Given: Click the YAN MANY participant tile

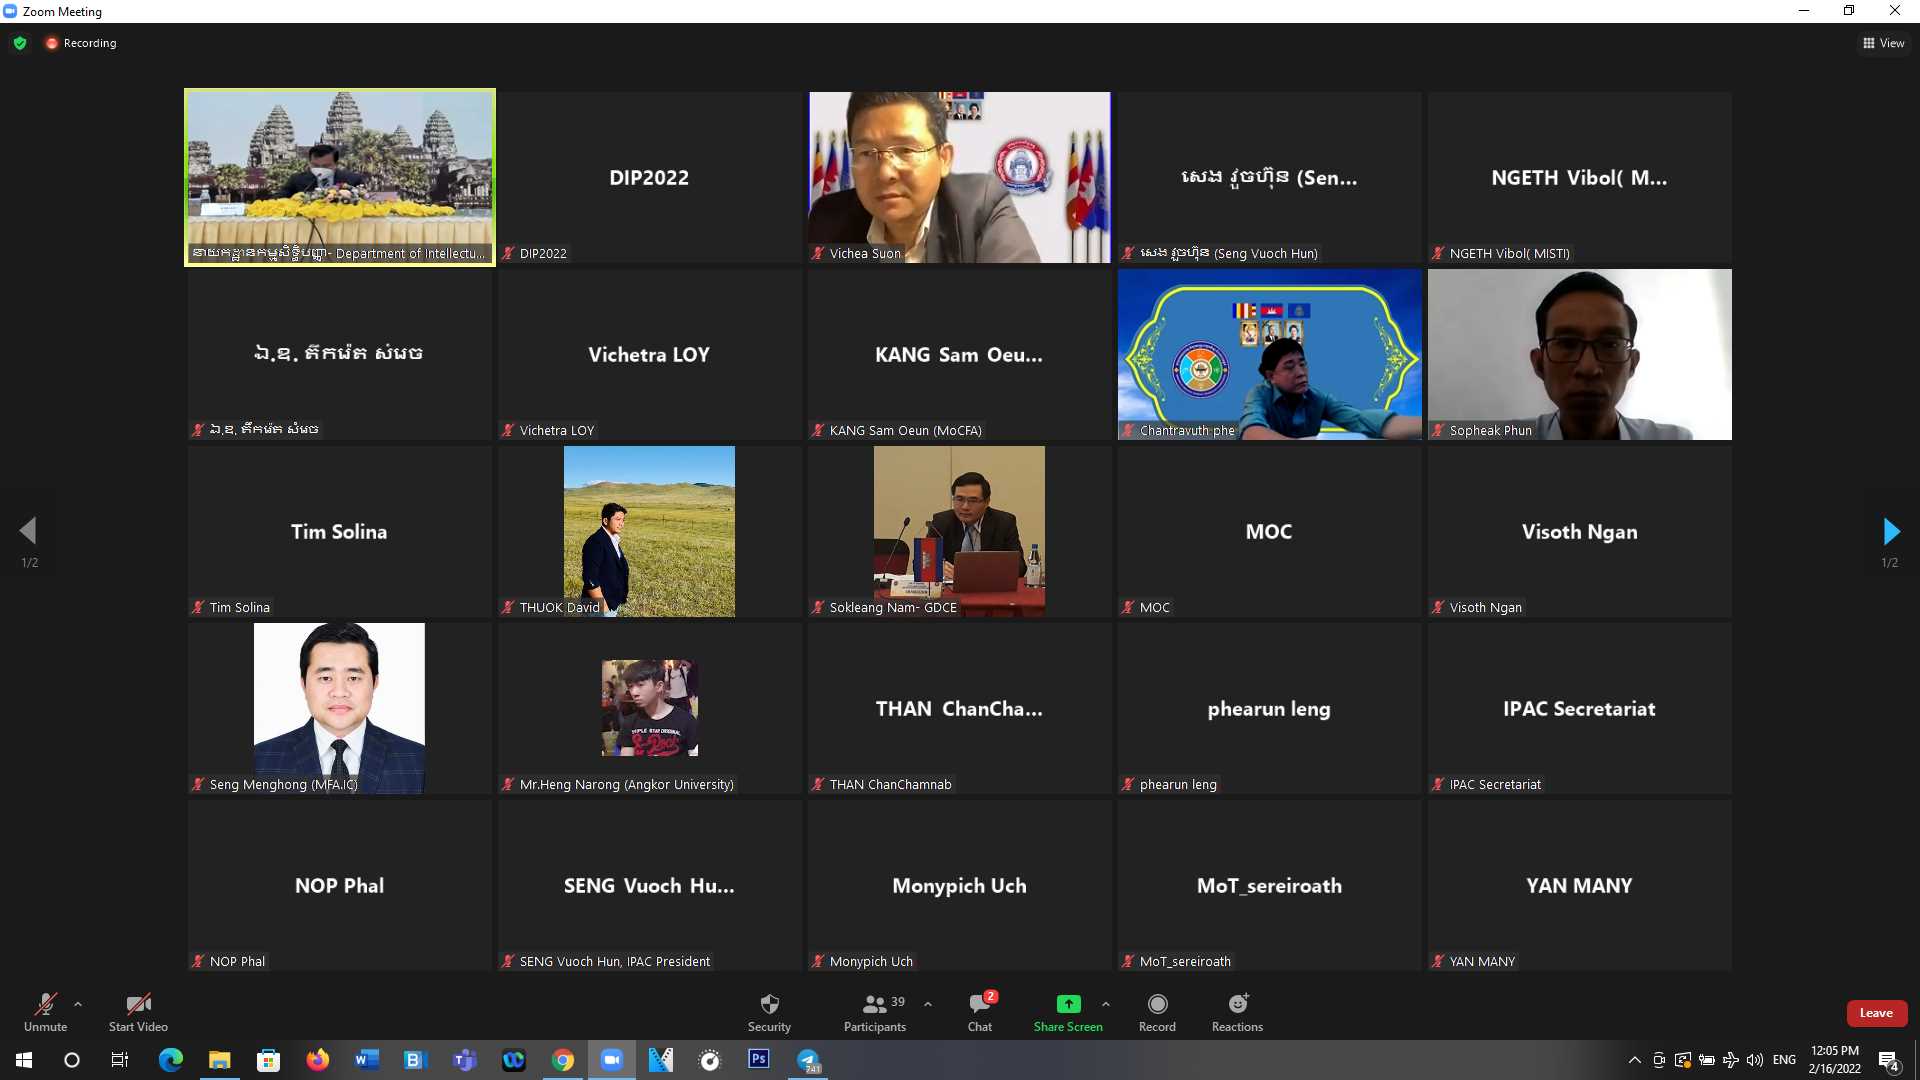Looking at the screenshot, I should [1579, 885].
